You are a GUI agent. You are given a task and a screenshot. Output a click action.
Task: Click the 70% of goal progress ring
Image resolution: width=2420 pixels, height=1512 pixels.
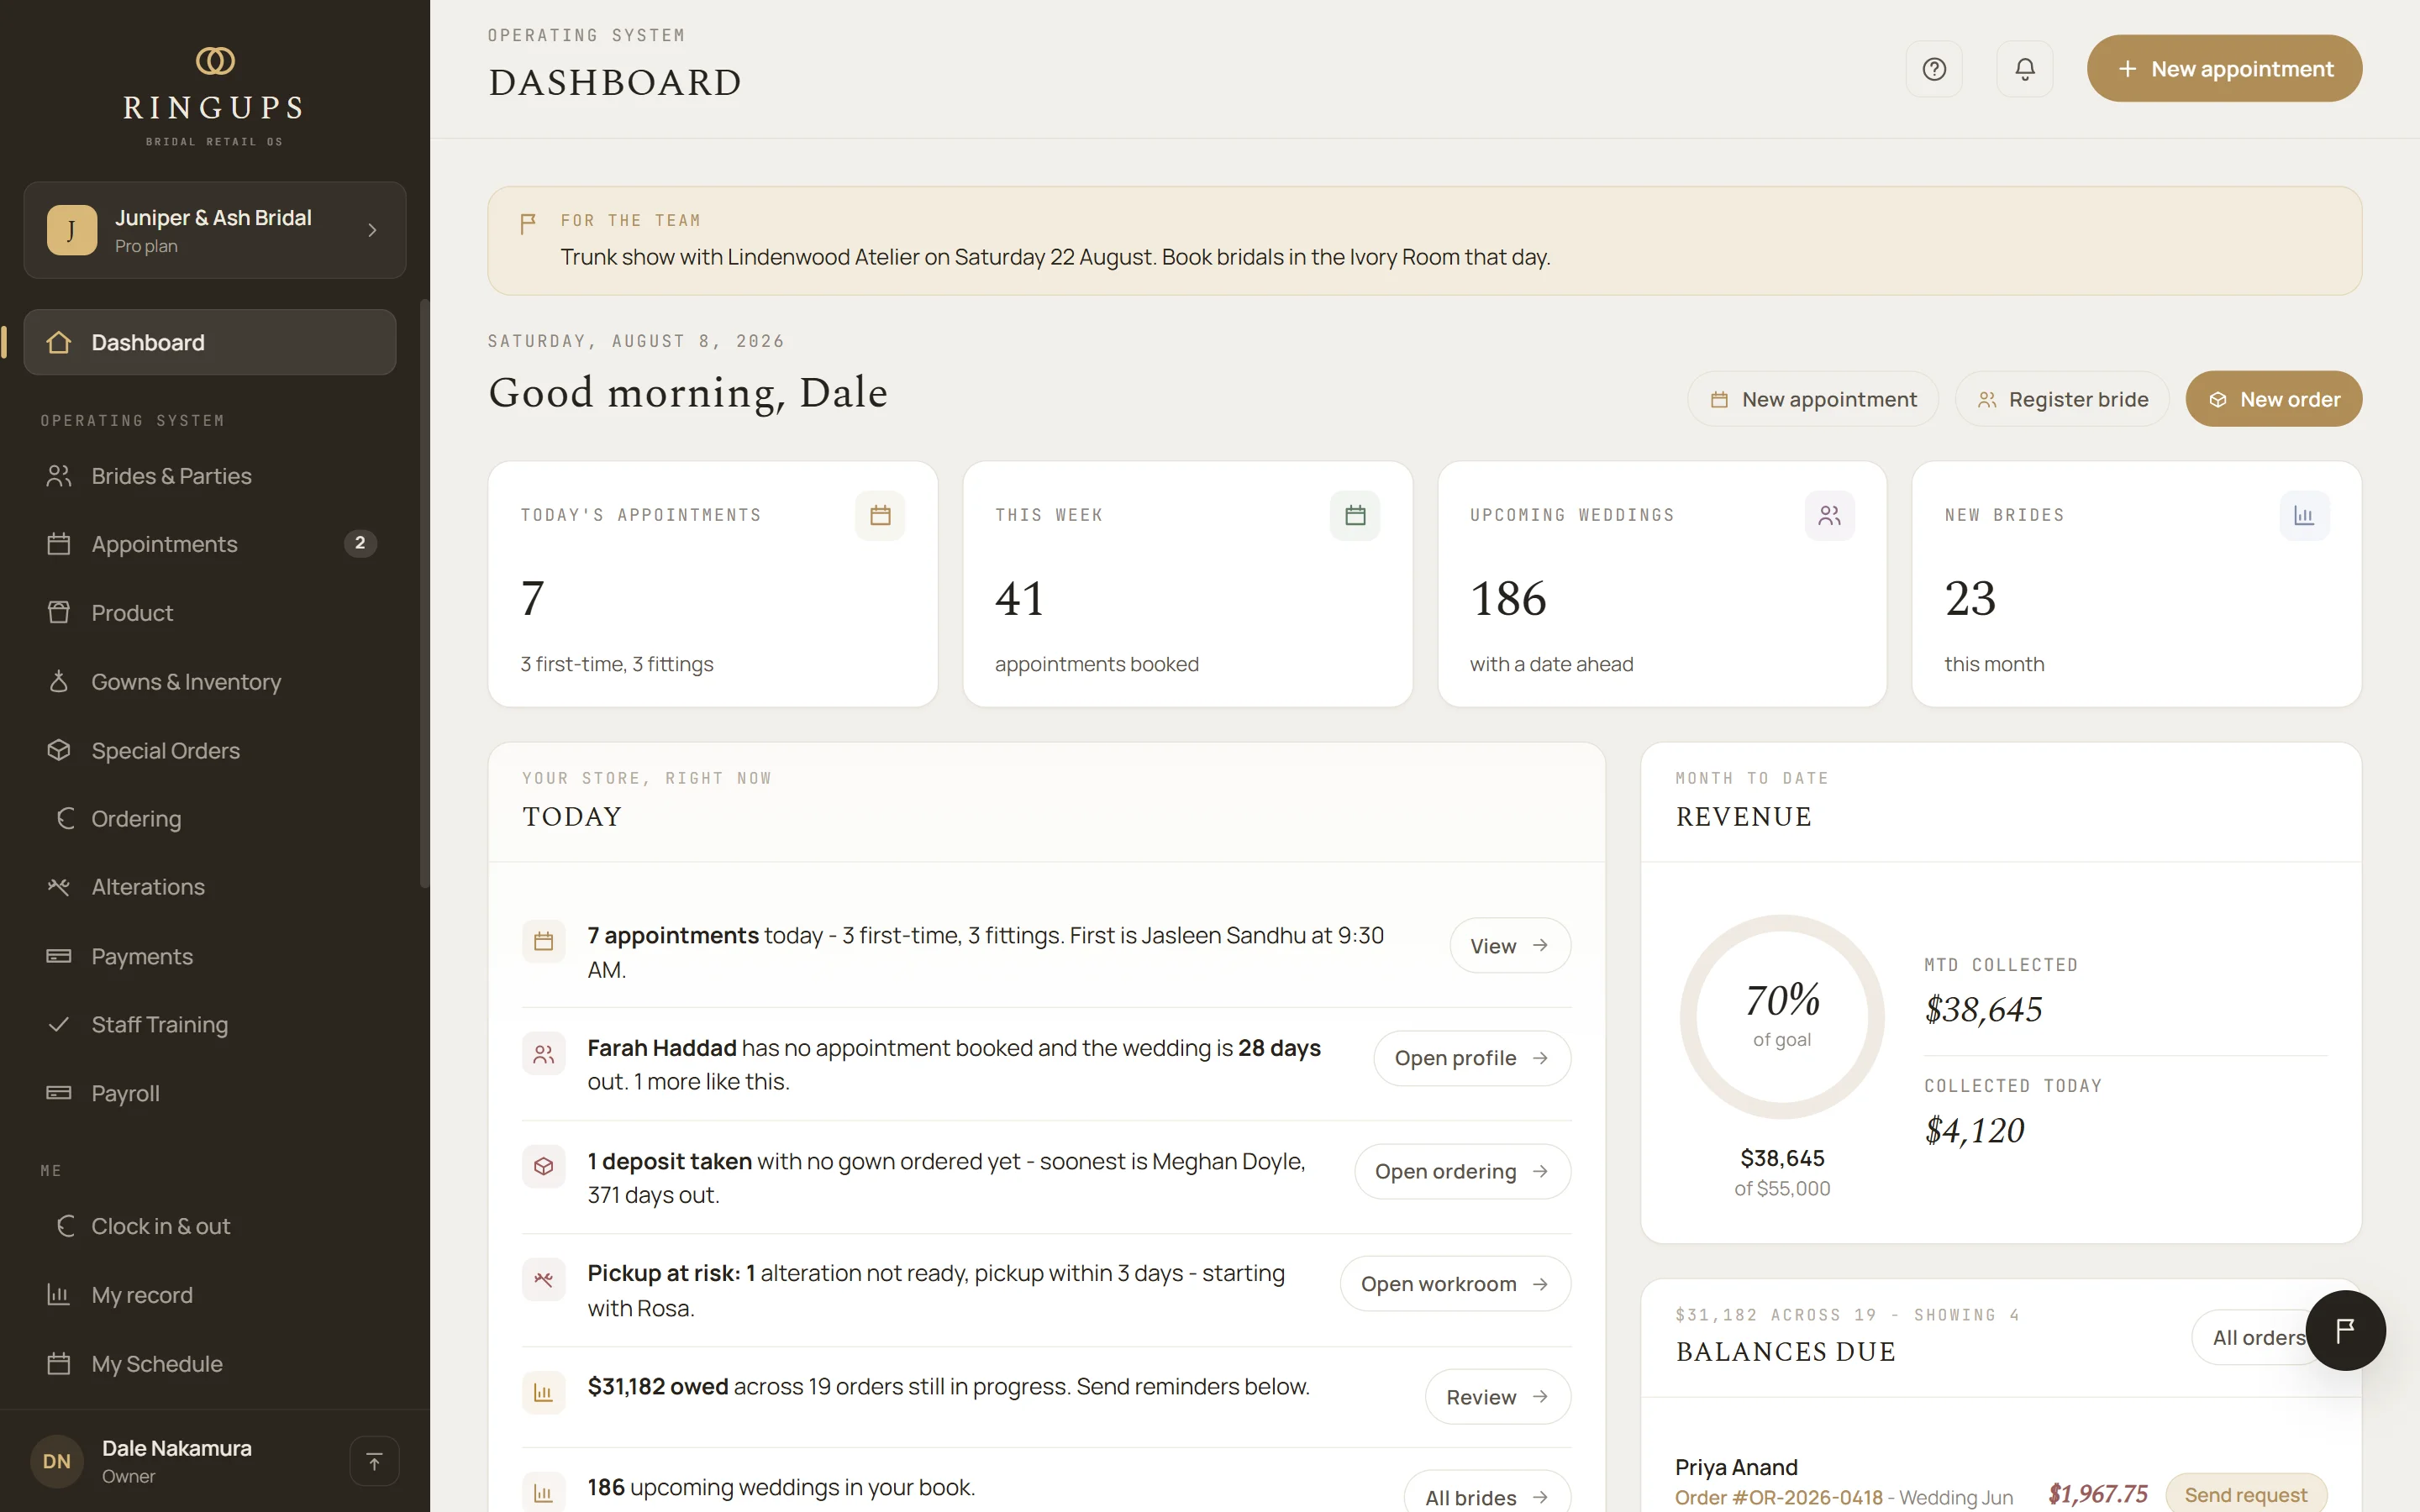1782,1017
